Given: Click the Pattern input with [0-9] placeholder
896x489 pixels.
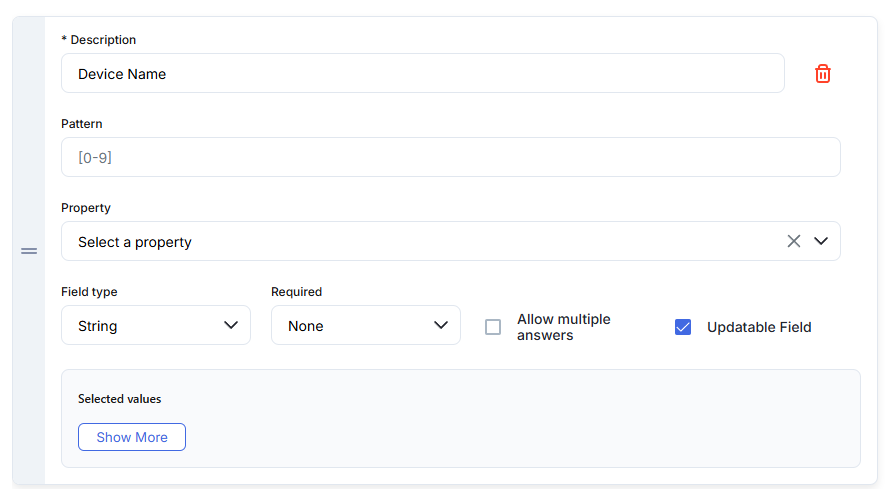Looking at the screenshot, I should [450, 157].
